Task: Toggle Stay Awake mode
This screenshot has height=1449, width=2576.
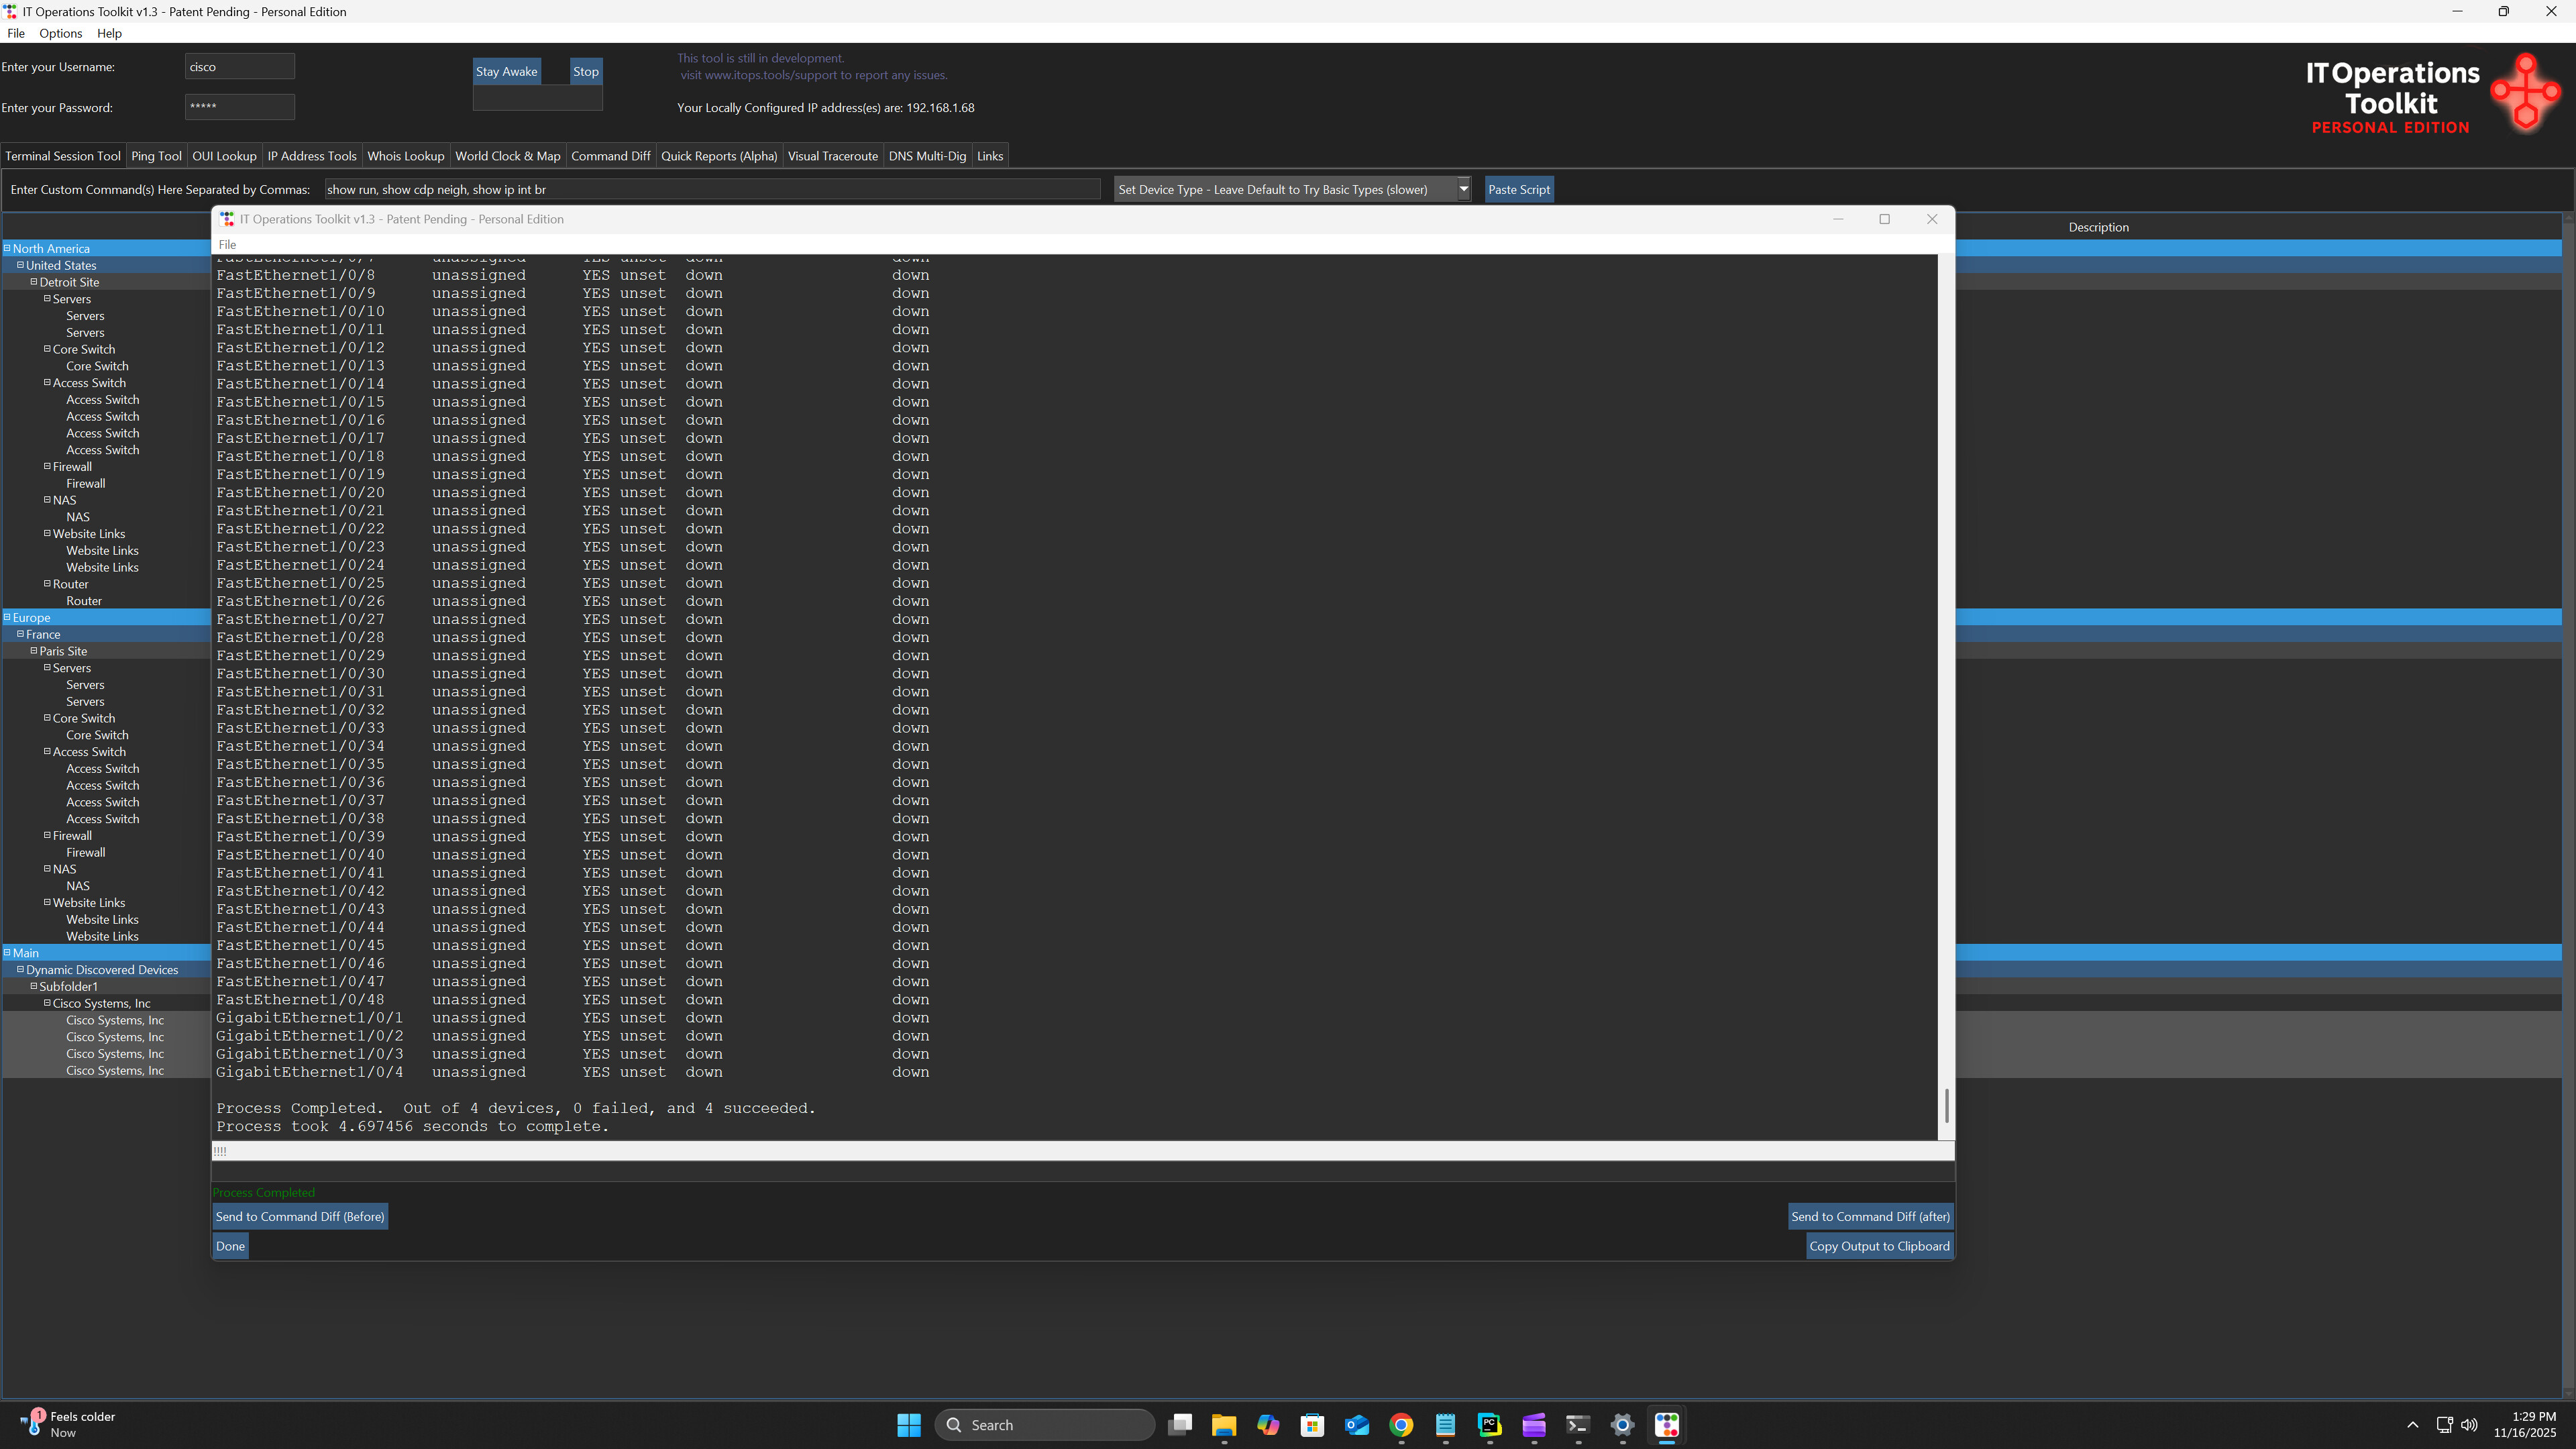Action: coord(506,71)
